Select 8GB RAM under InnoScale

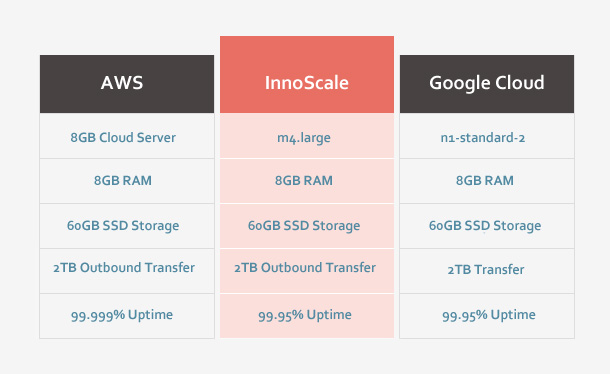pyautogui.click(x=307, y=181)
